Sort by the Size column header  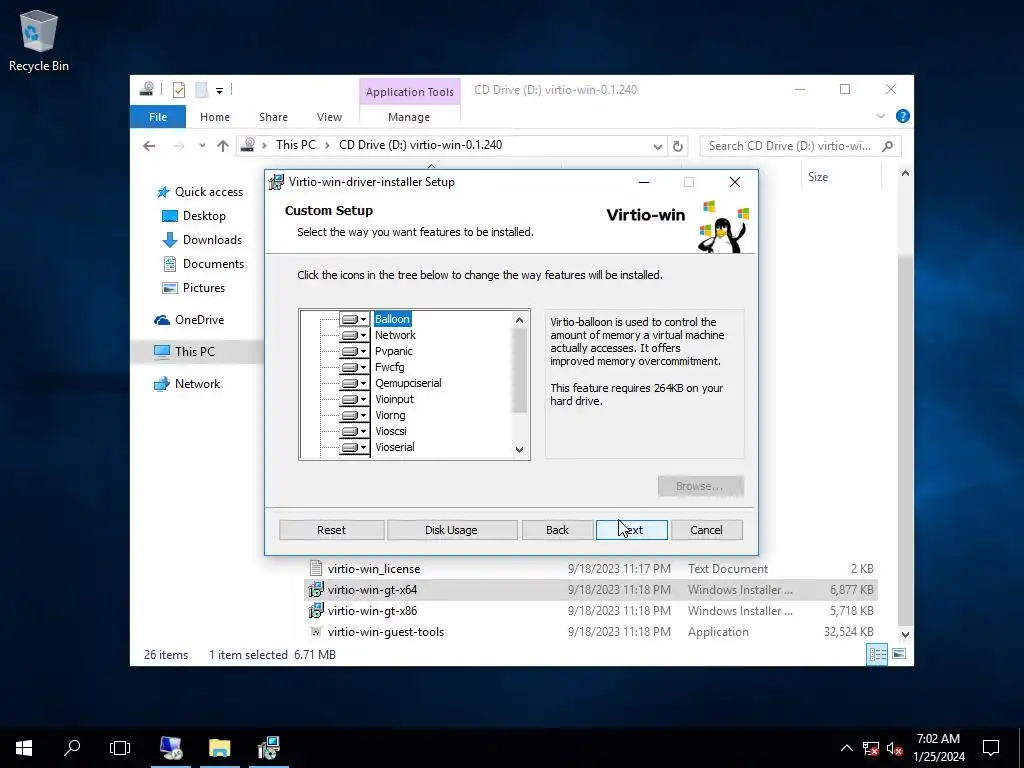841,177
